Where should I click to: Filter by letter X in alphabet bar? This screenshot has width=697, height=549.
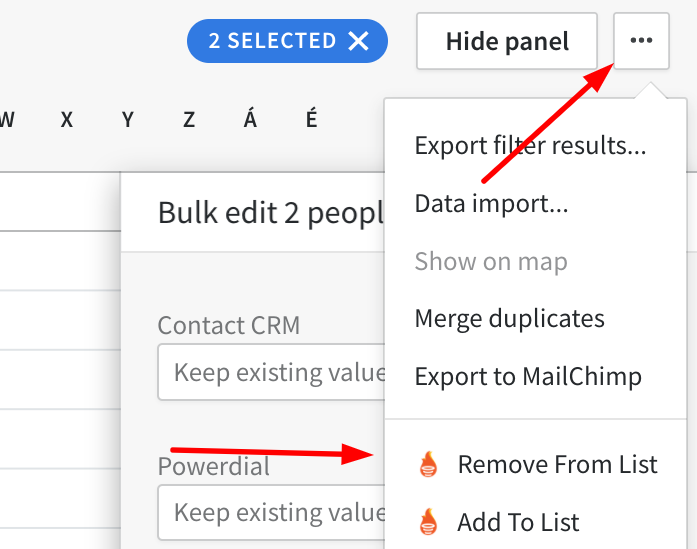click(x=67, y=120)
